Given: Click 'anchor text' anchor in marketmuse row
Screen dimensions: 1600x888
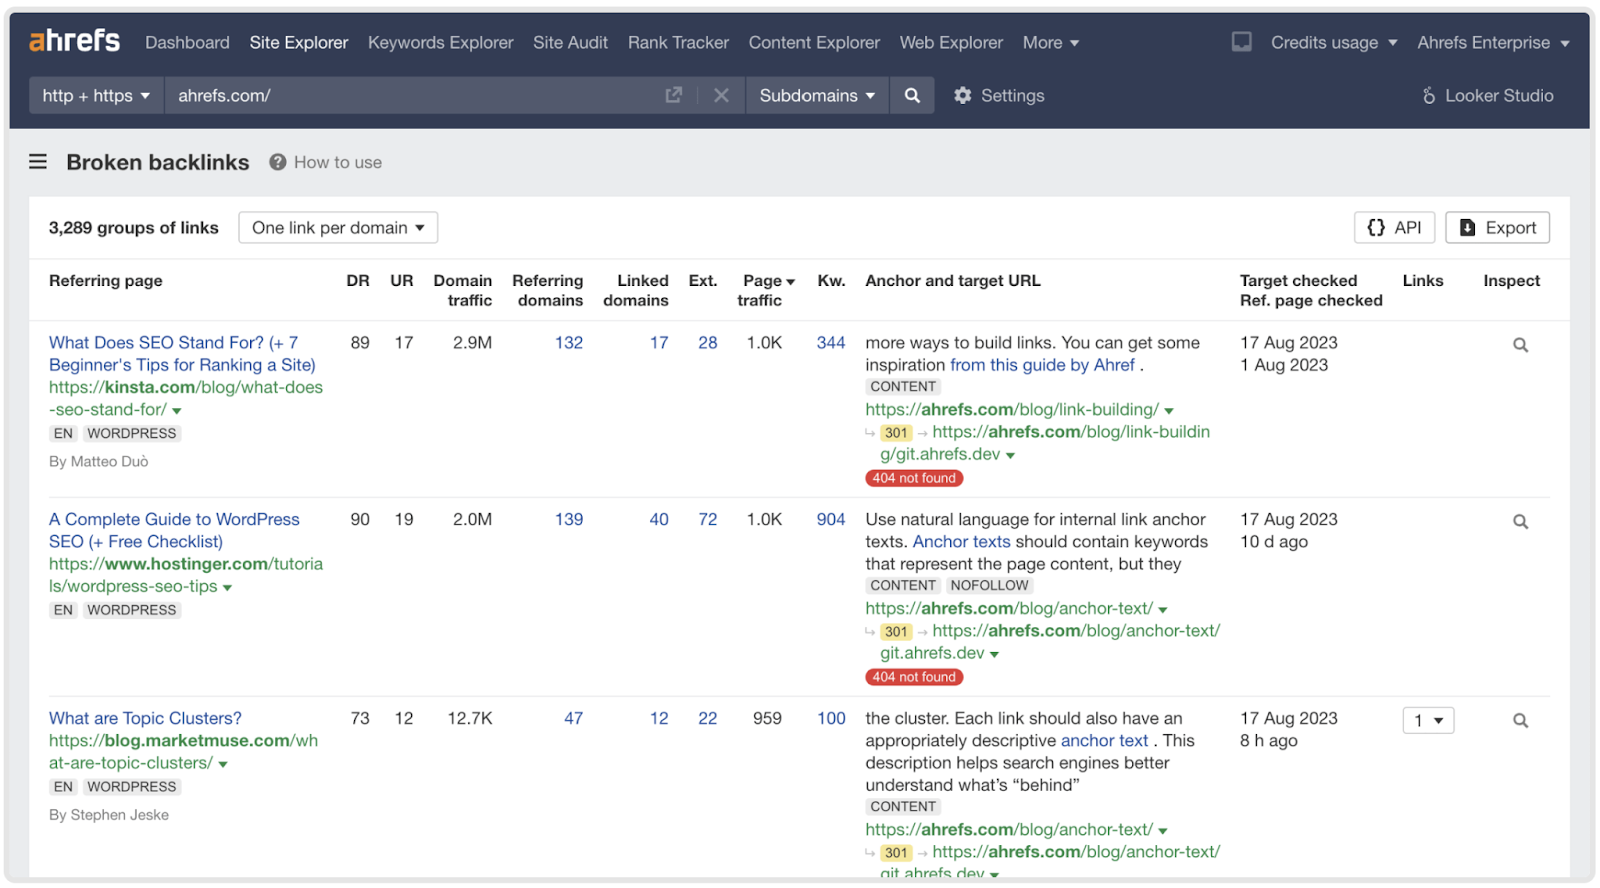Looking at the screenshot, I should 1104,741.
